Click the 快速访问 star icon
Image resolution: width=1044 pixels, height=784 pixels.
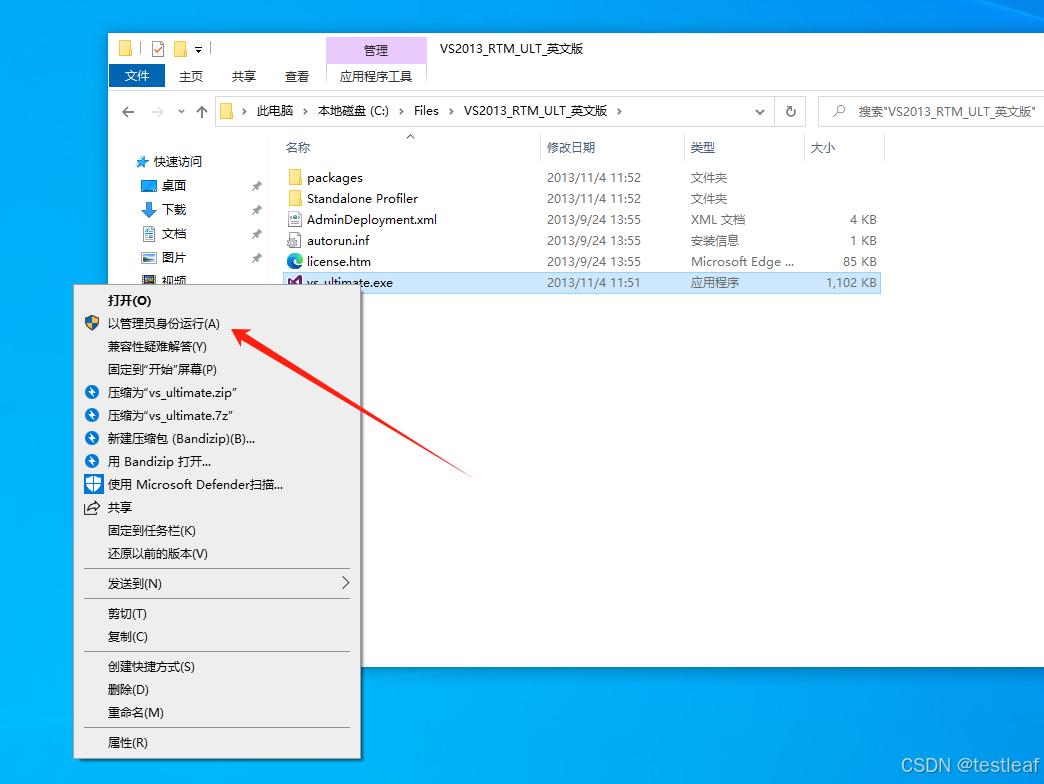(x=142, y=162)
